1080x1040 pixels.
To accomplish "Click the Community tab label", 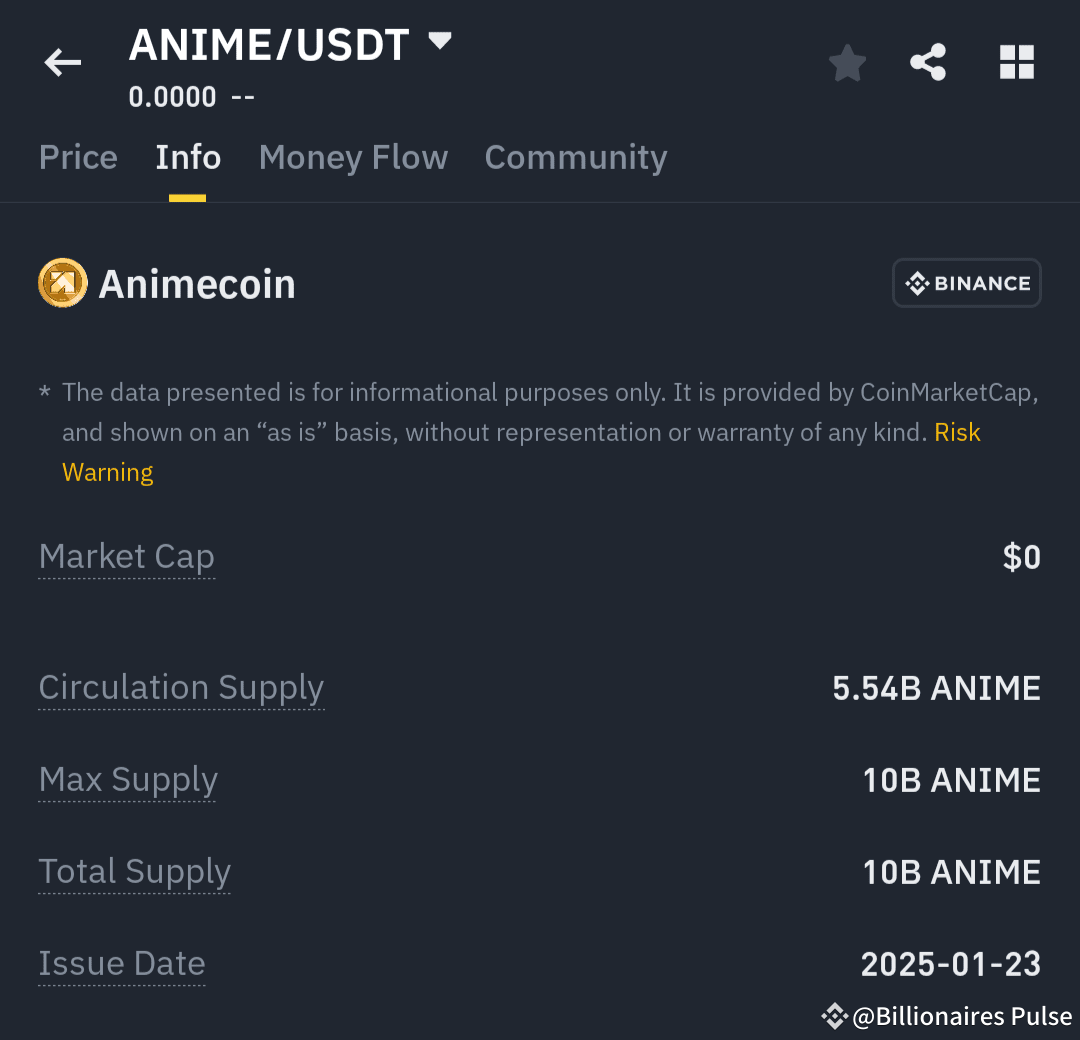I will (575, 157).
